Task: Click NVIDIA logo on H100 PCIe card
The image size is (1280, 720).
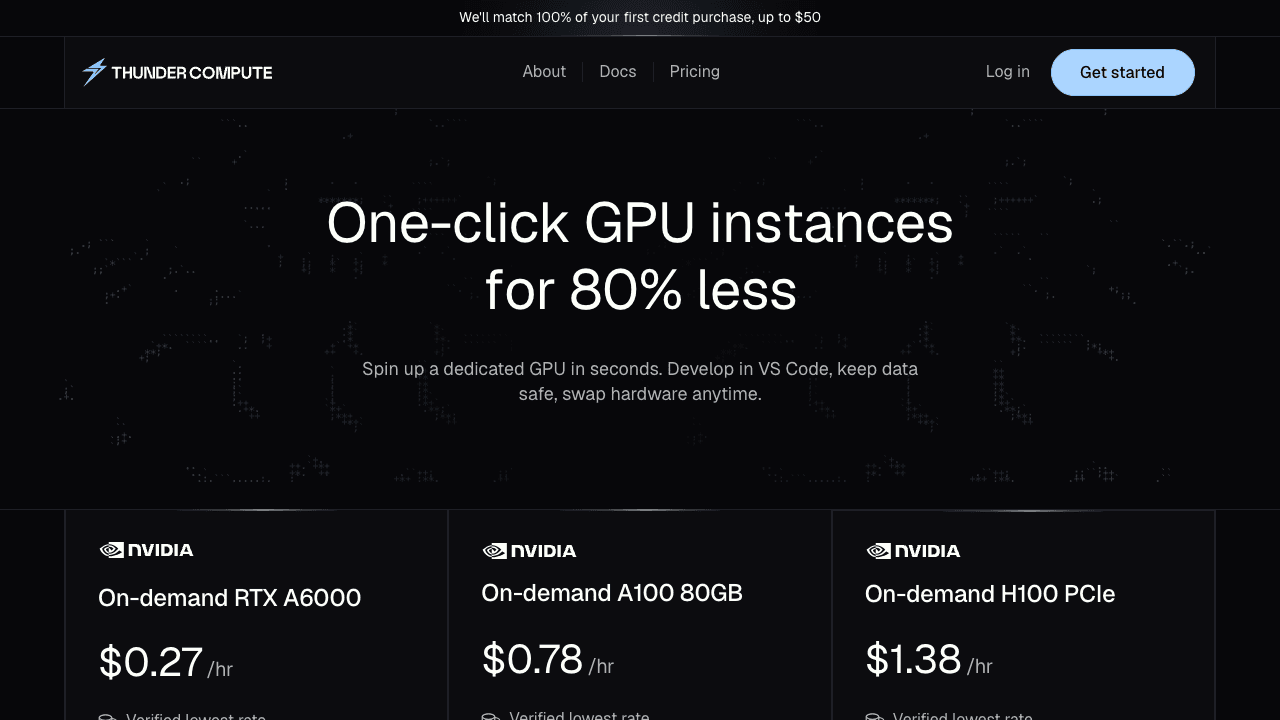Action: [913, 551]
